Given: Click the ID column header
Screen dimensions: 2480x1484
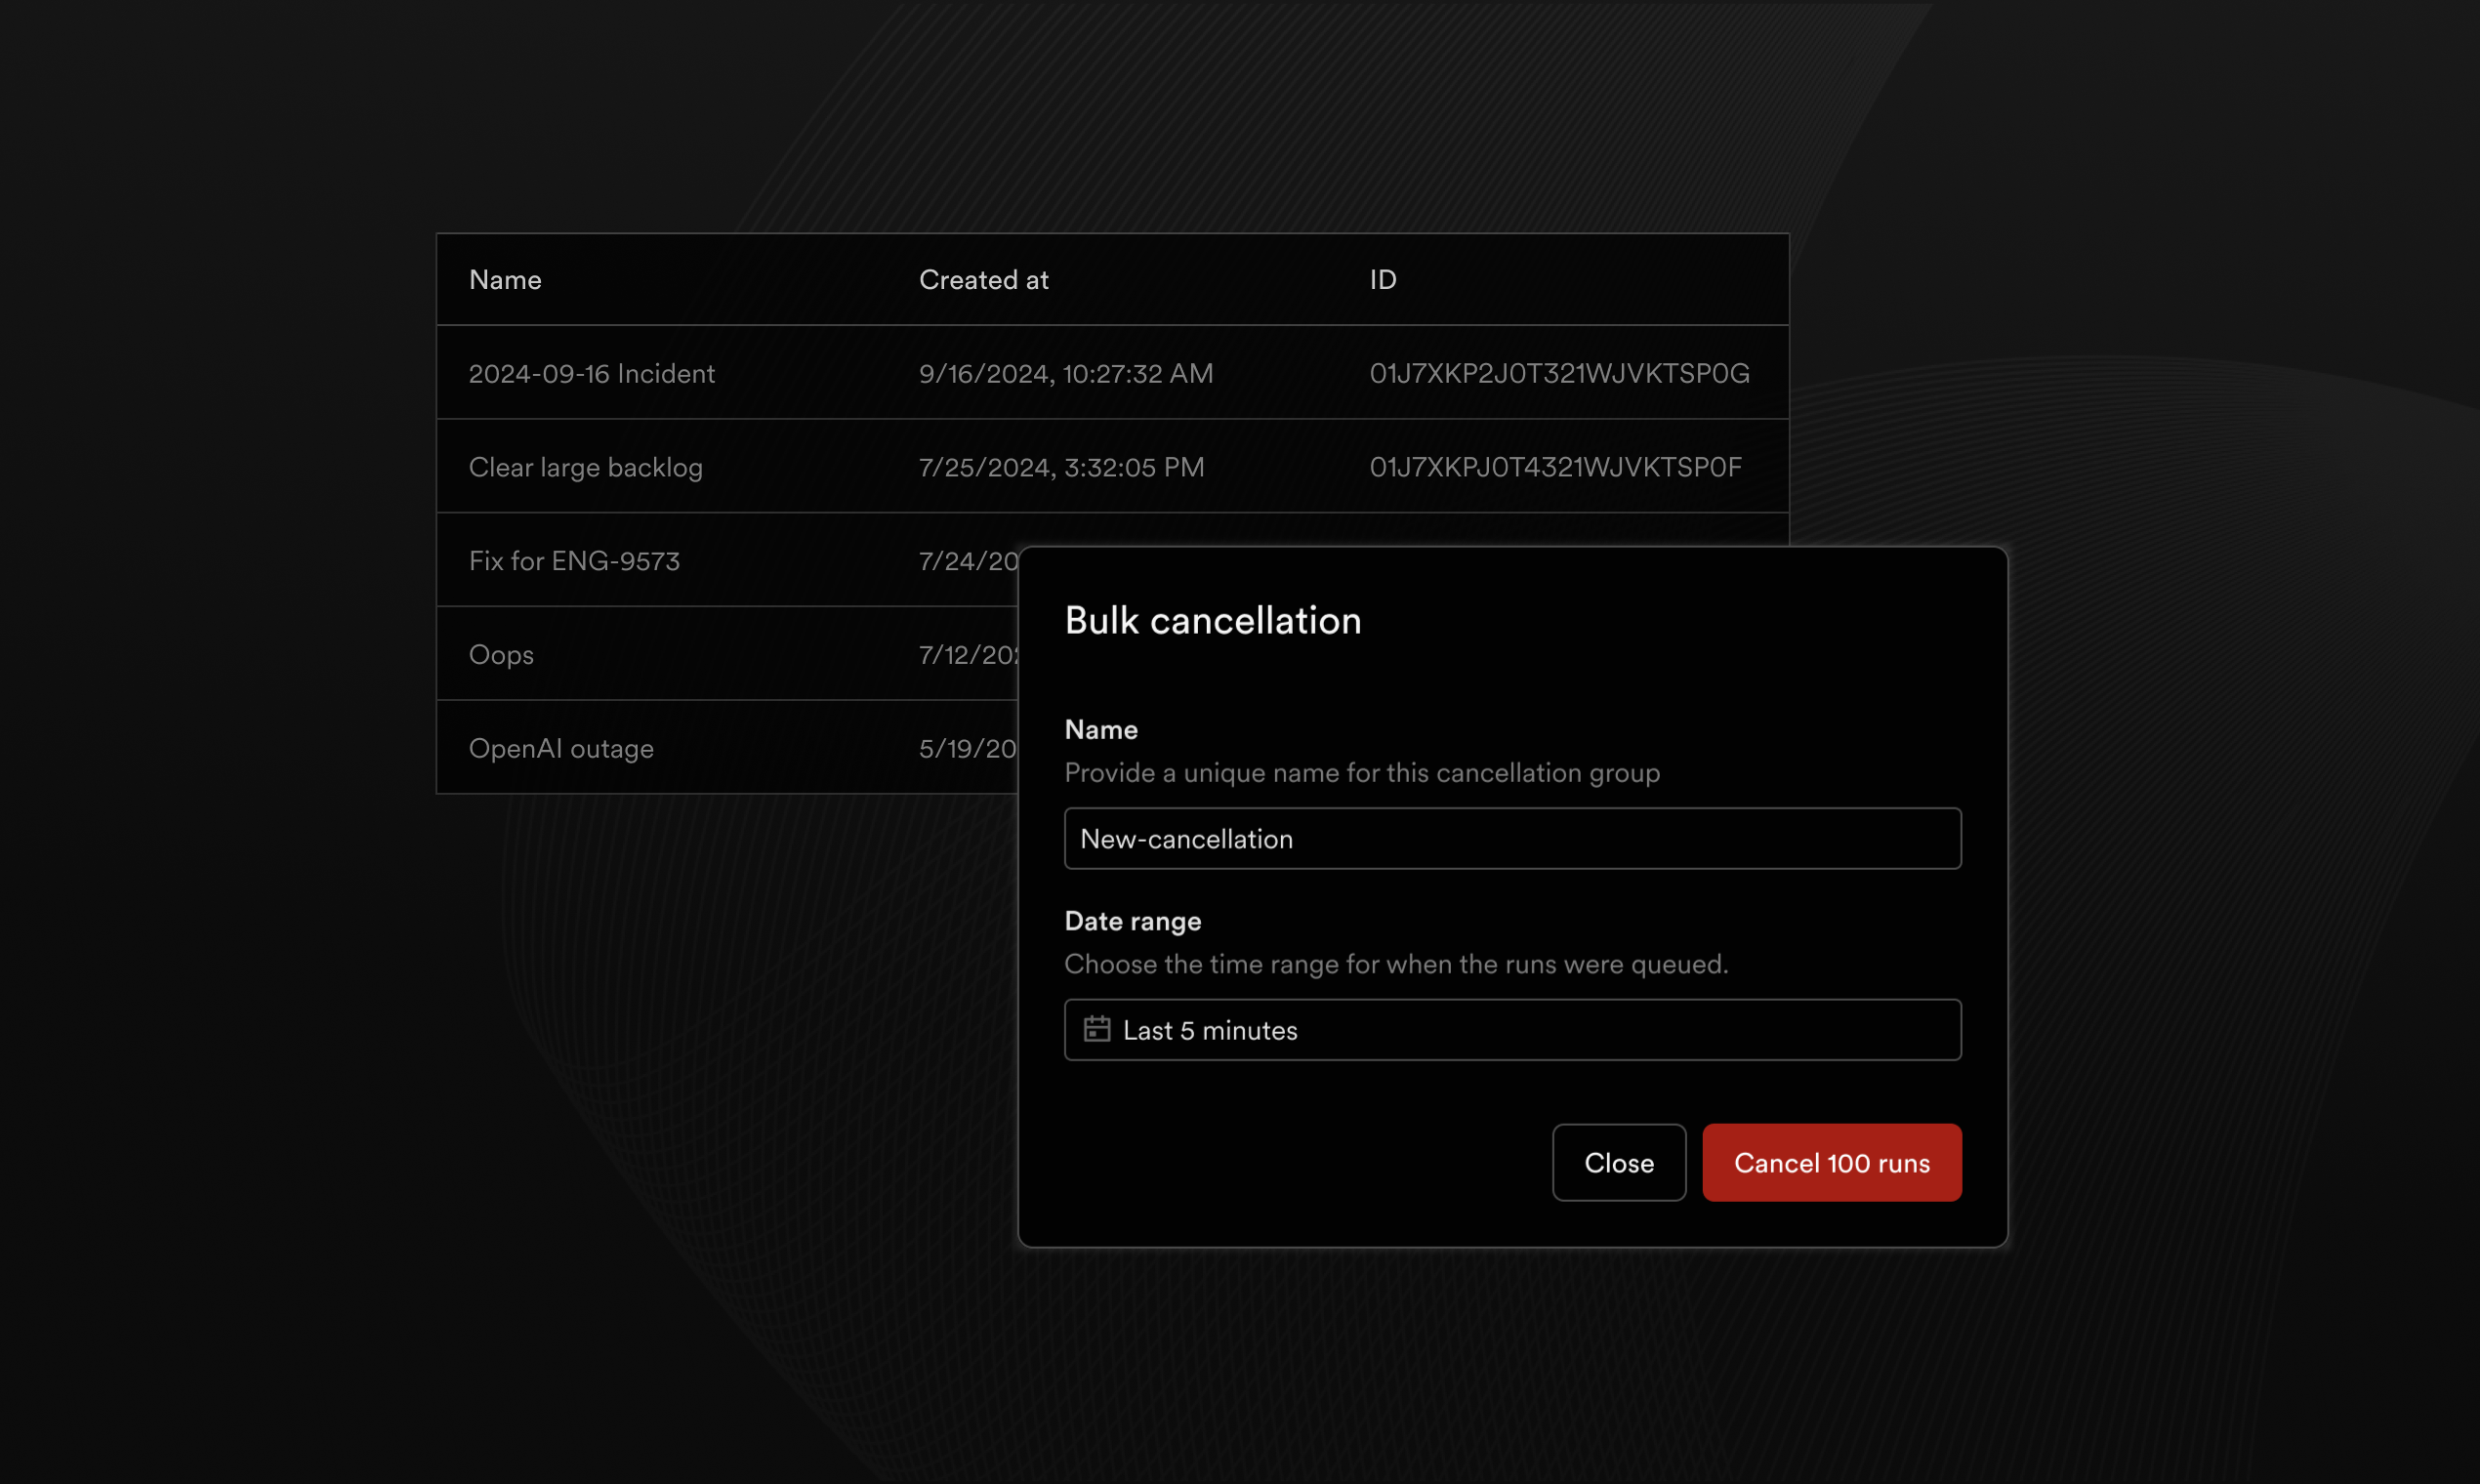Looking at the screenshot, I should pos(1383,280).
